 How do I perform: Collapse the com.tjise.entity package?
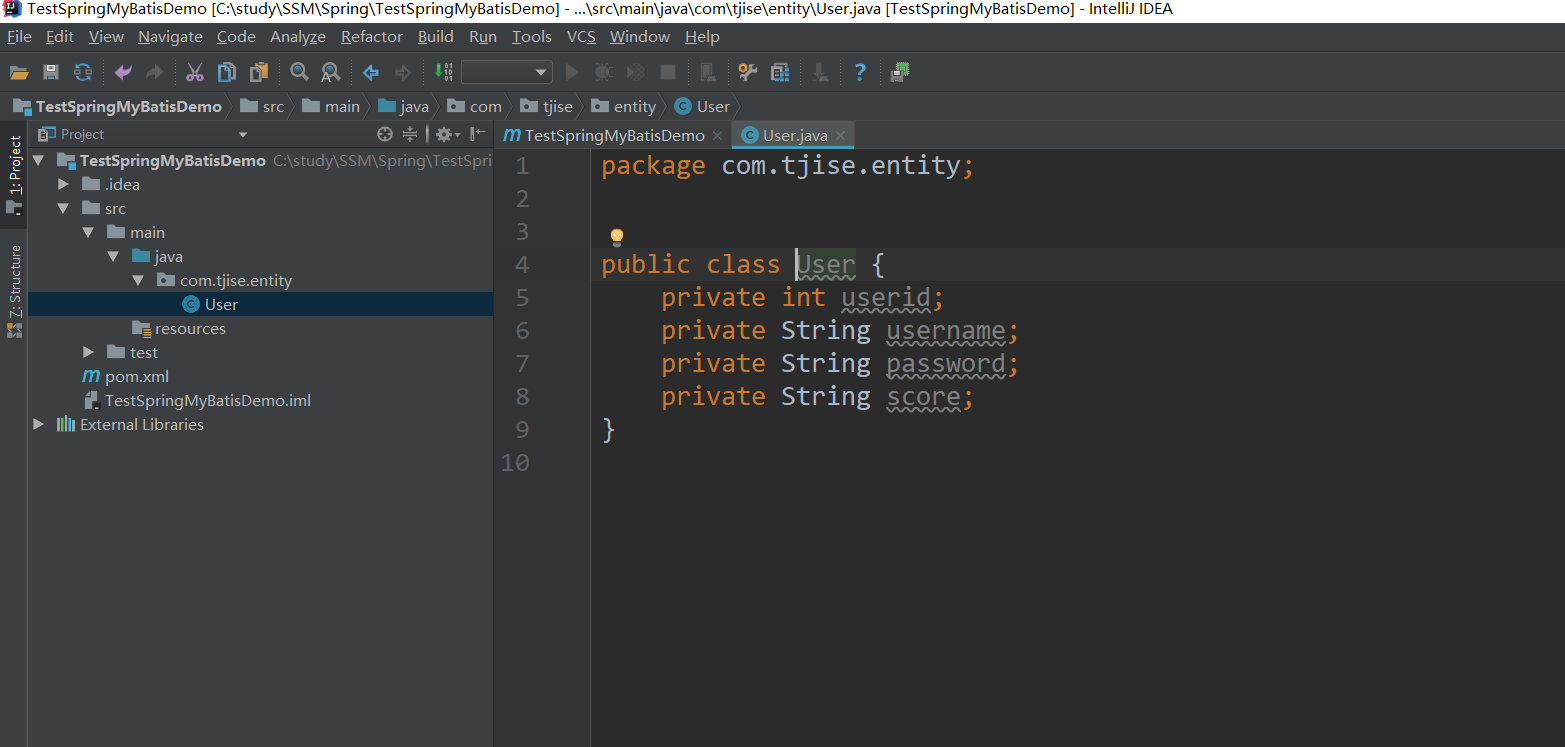click(x=138, y=280)
